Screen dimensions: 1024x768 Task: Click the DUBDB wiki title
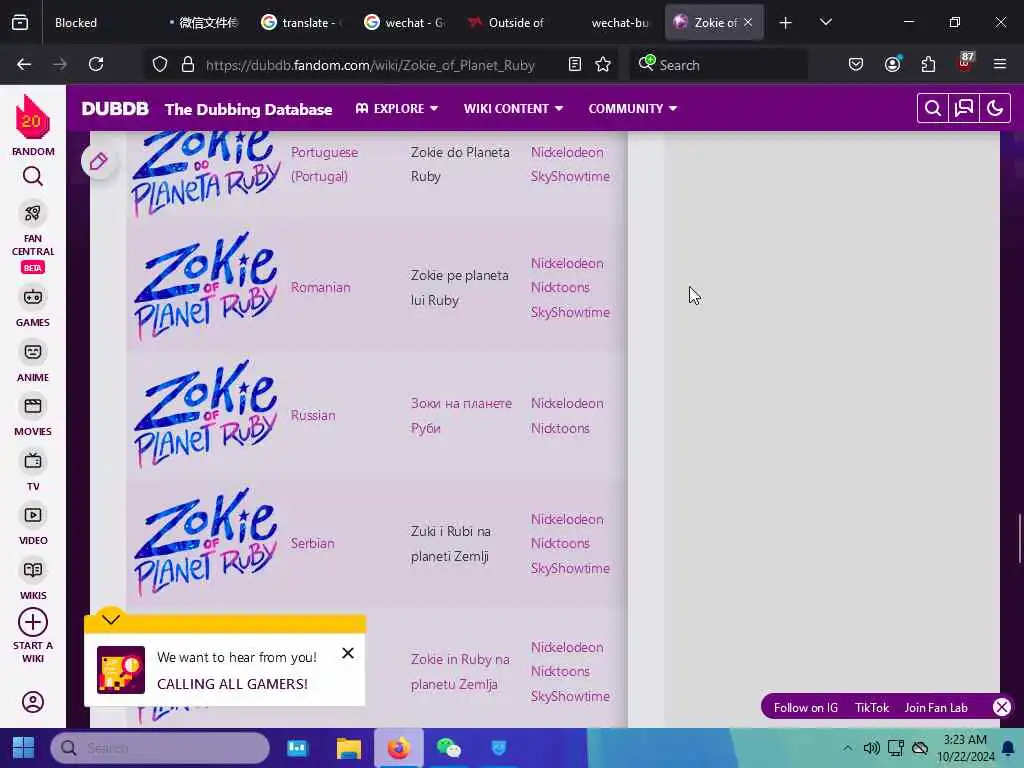[x=115, y=108]
